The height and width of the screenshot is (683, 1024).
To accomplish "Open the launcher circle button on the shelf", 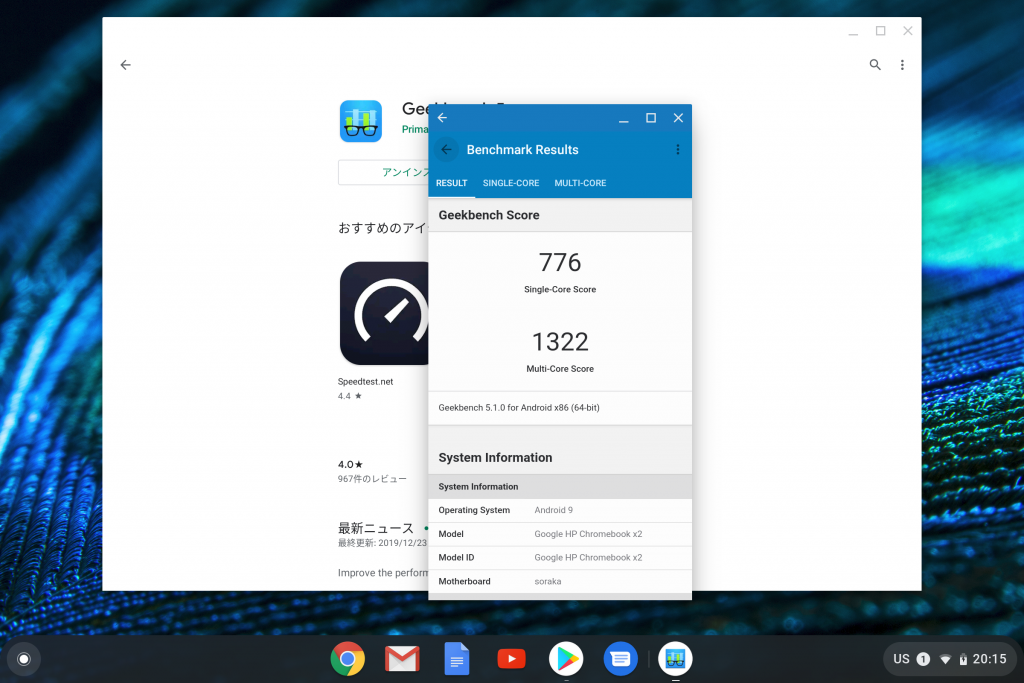I will click(24, 659).
